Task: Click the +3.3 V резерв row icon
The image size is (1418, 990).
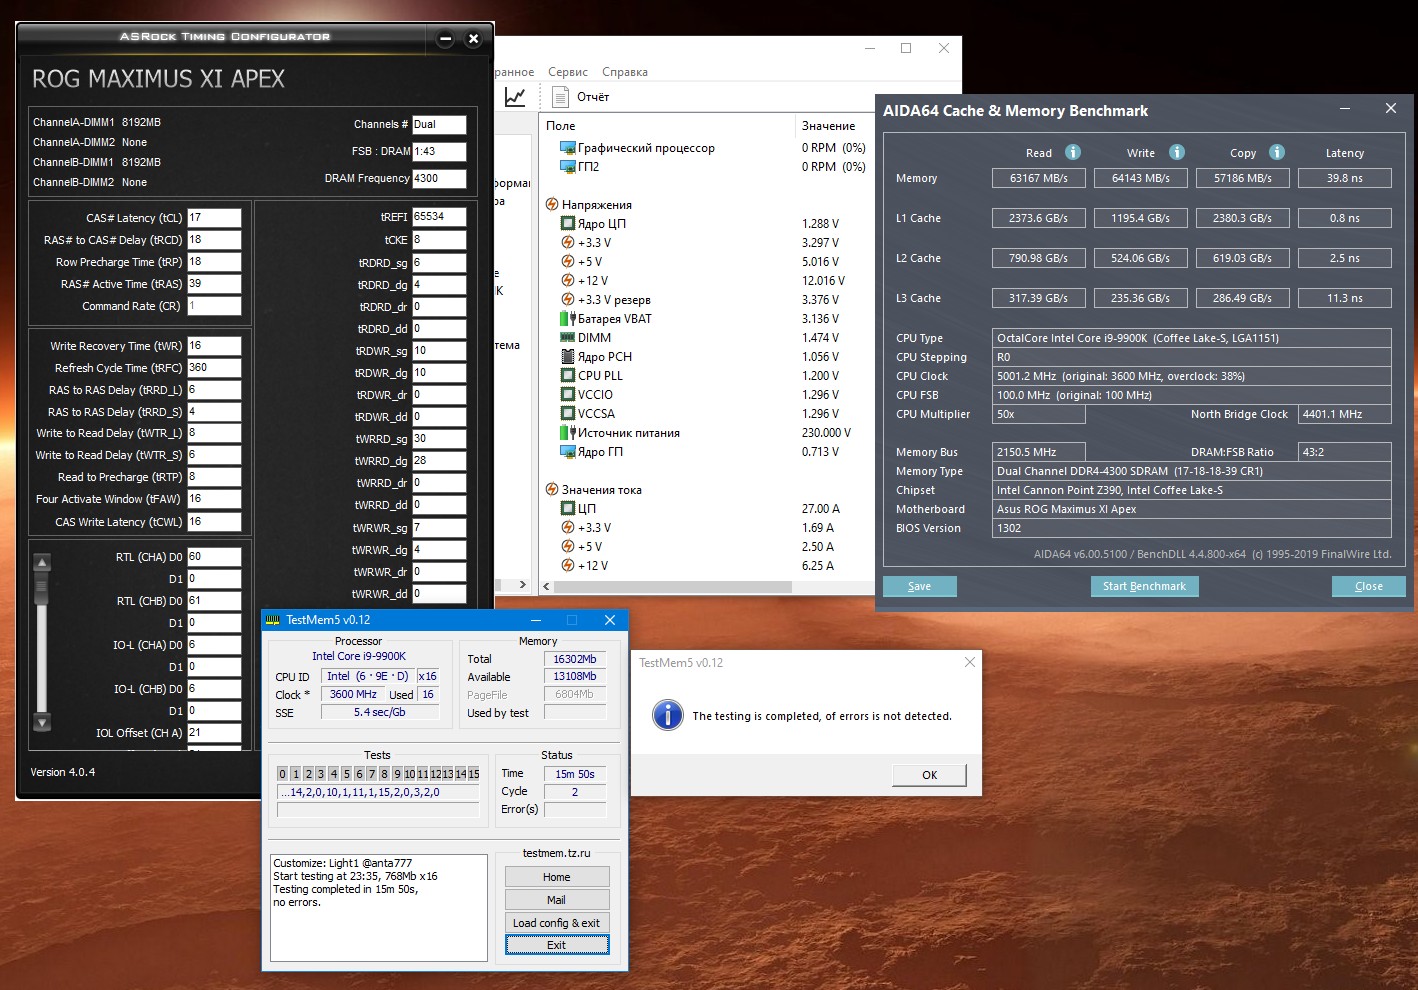Action: (568, 300)
